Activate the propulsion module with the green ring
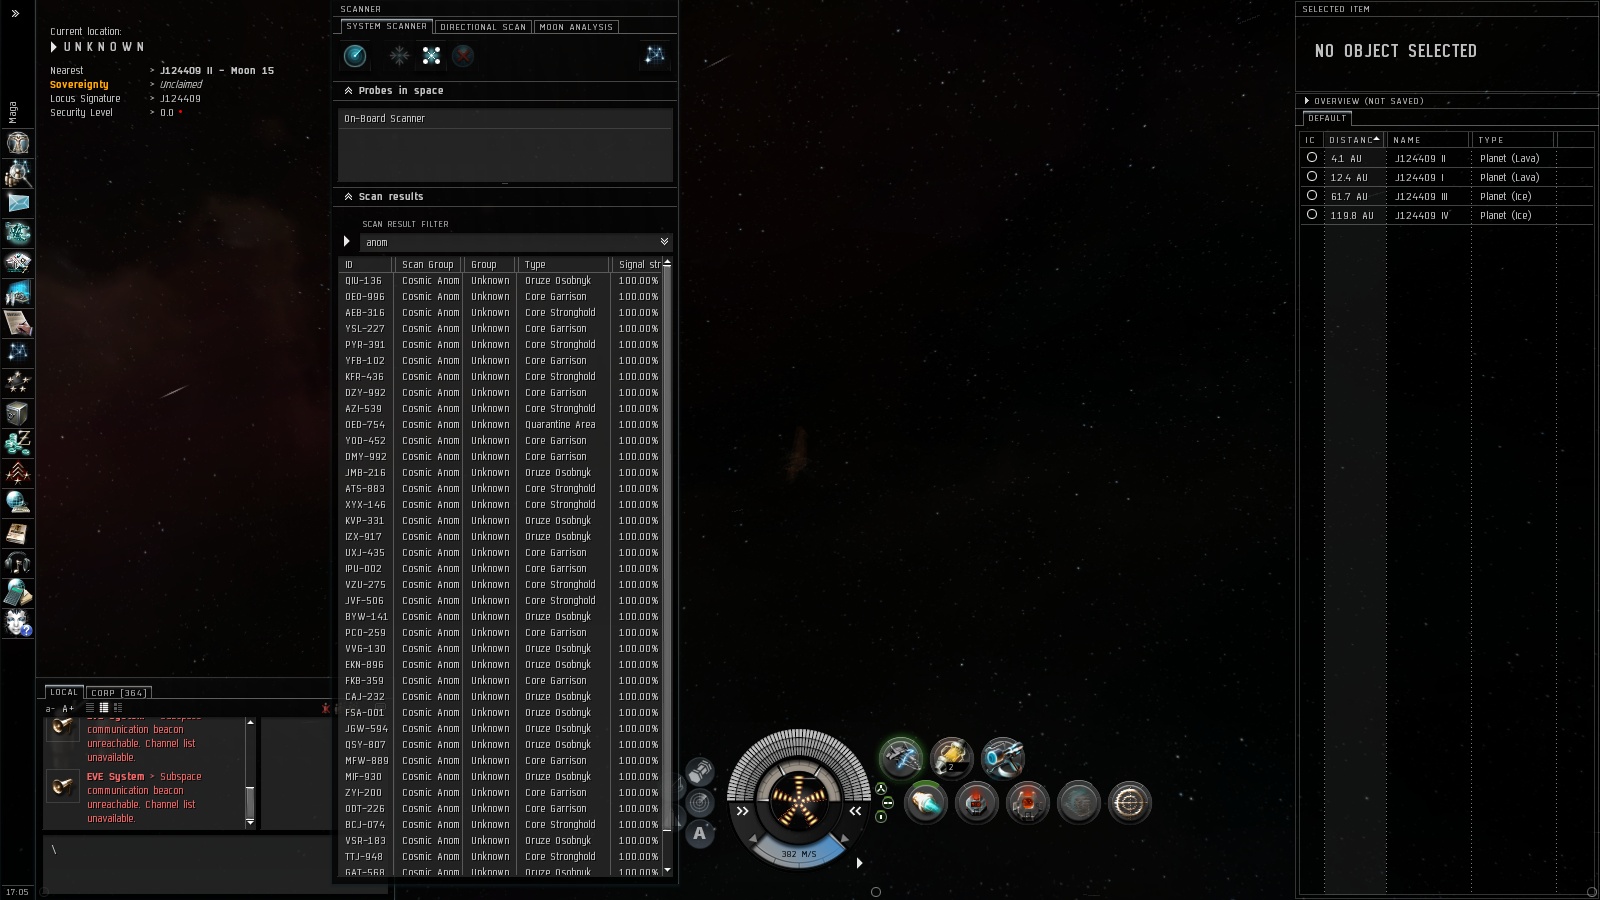Screen dimensions: 1600x900 926,802
